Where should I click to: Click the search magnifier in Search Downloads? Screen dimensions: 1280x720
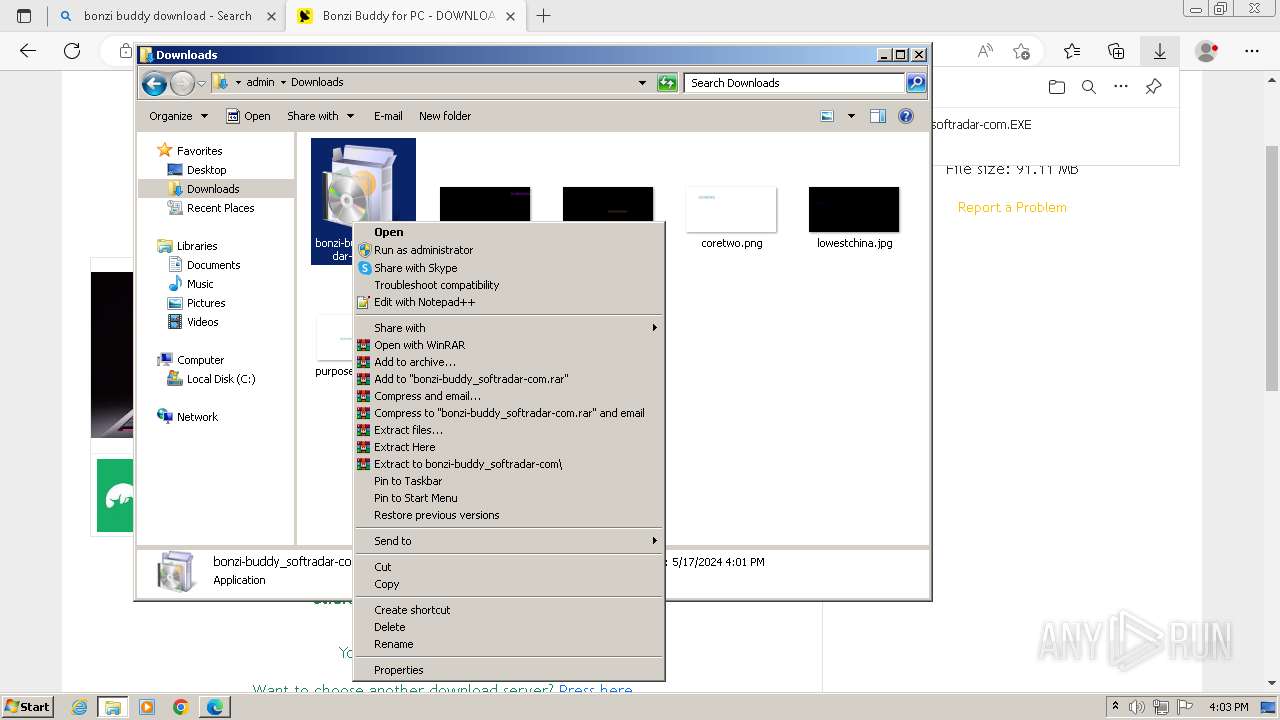(915, 83)
